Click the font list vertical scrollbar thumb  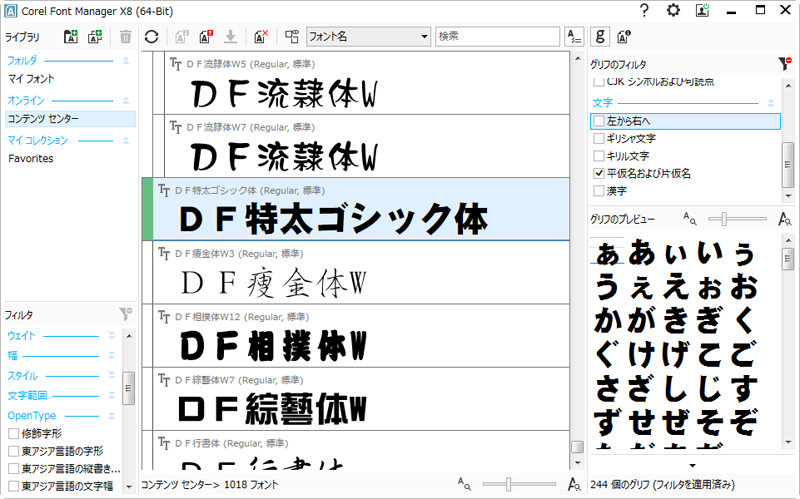click(577, 447)
